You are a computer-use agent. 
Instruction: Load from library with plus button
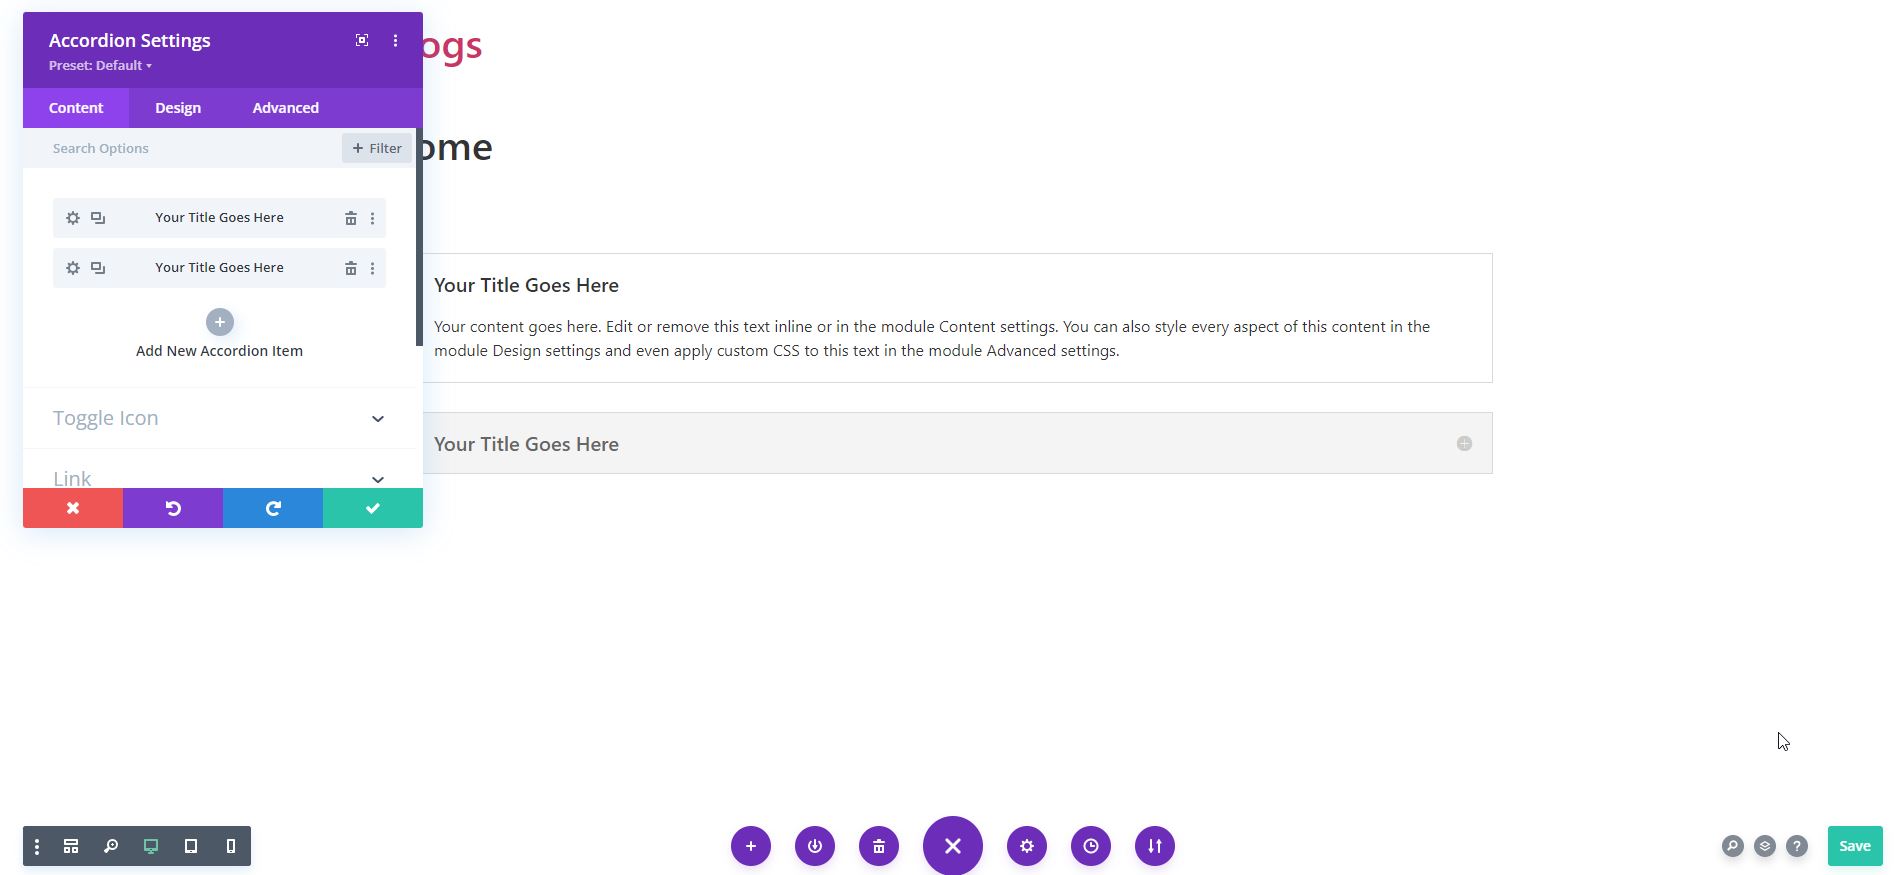[751, 846]
